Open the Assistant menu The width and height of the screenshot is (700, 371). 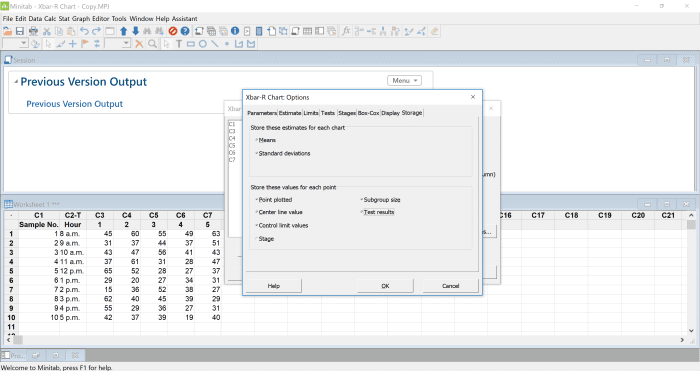pos(184,19)
